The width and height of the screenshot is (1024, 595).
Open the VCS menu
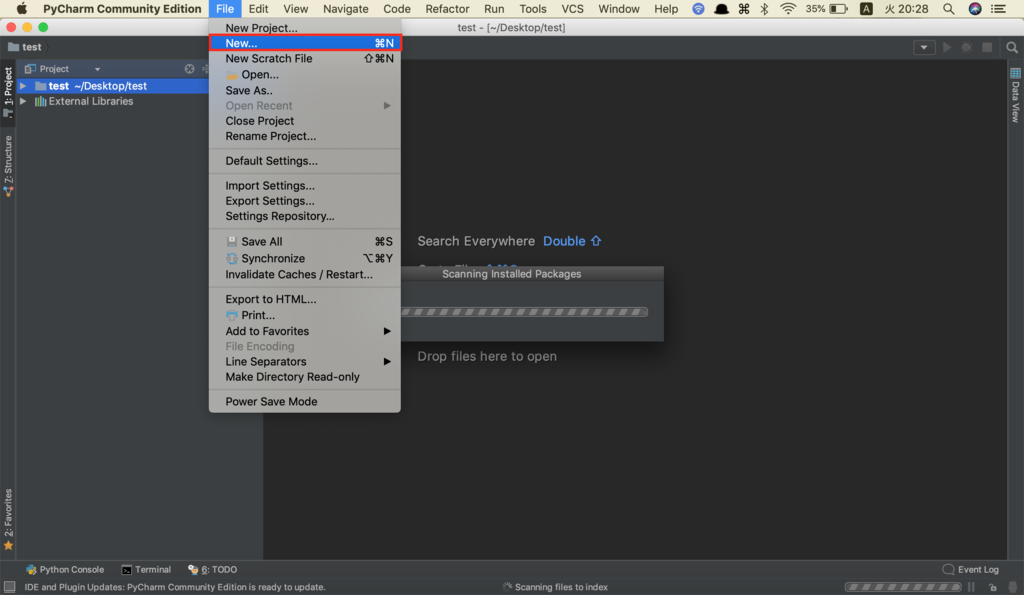573,8
